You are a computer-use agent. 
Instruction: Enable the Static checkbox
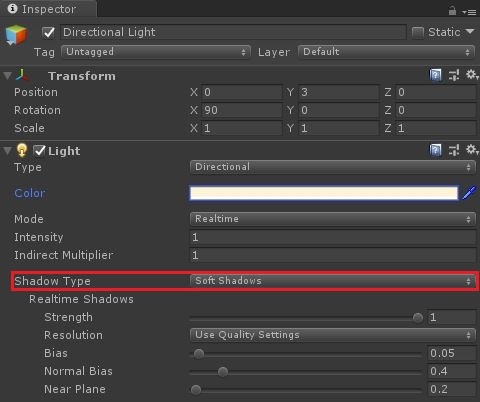418,32
